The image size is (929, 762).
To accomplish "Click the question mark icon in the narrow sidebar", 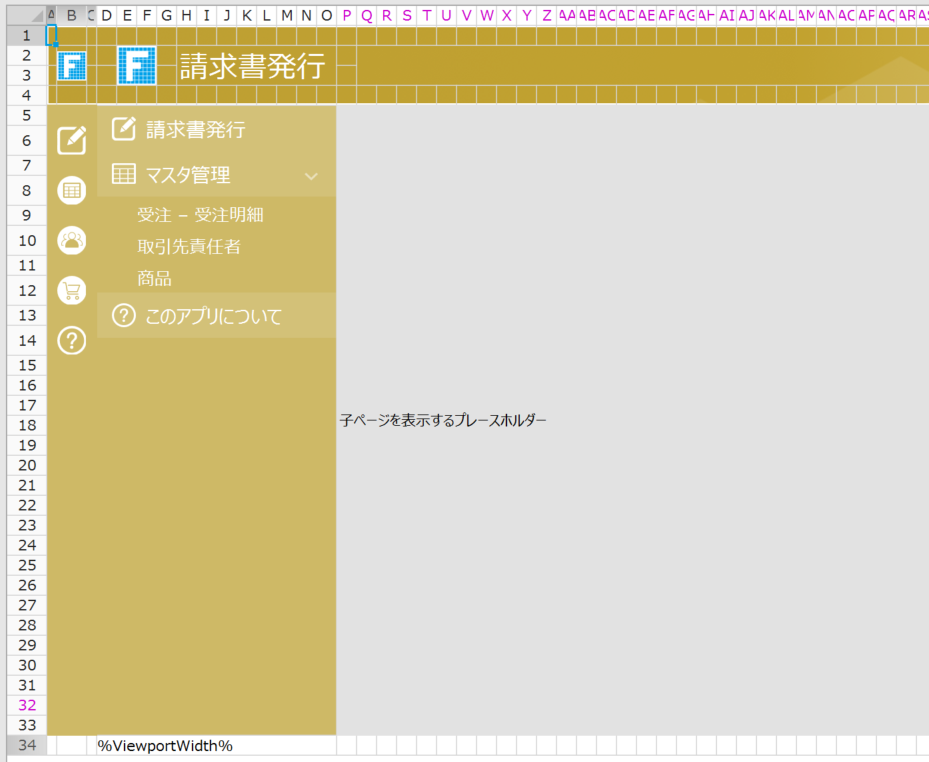I will click(x=72, y=341).
